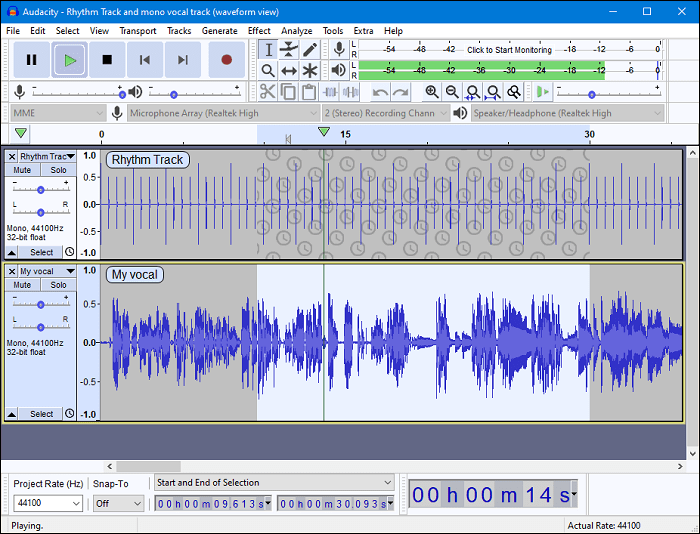Click Select button on My vocal track
Image resolution: width=700 pixels, height=534 pixels.
[x=41, y=414]
